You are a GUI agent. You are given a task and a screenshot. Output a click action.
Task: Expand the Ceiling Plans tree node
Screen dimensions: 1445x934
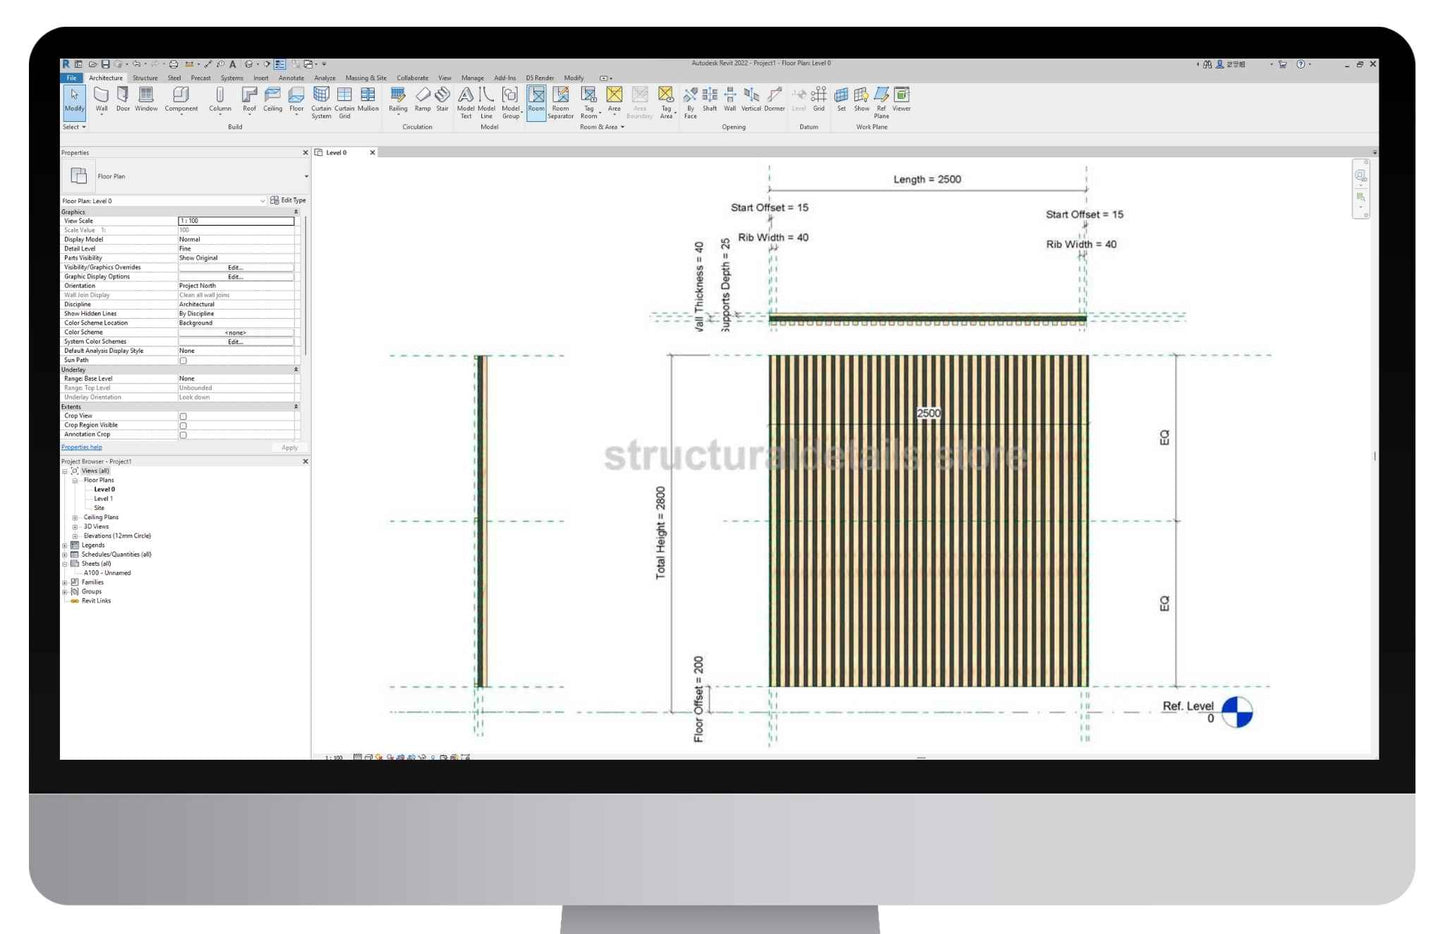[x=75, y=517]
